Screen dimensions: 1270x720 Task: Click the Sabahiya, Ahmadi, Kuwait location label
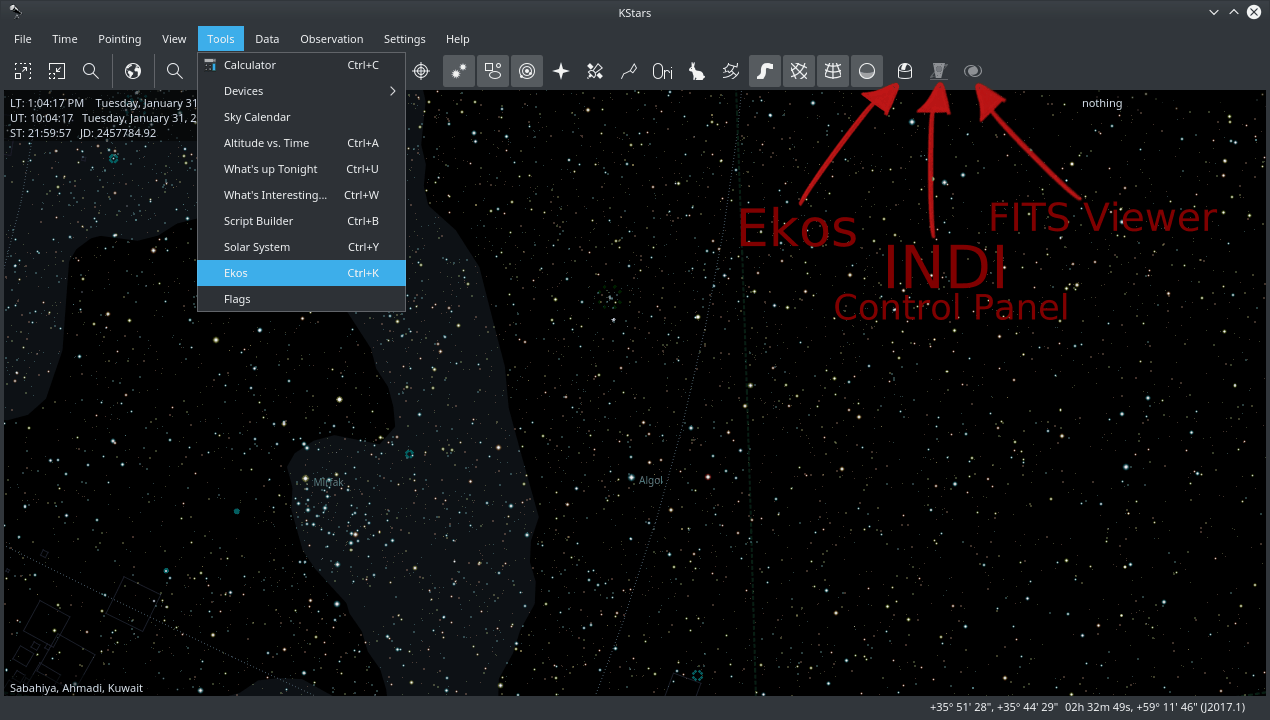[76, 687]
